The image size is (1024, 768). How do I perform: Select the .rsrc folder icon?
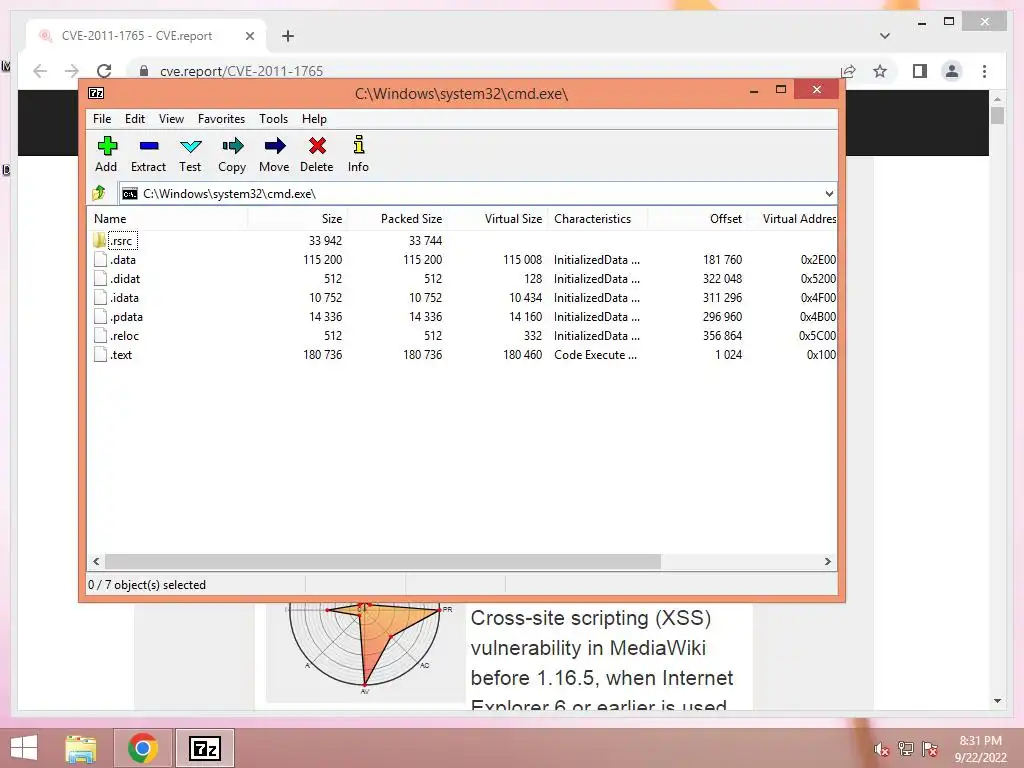[x=99, y=240]
